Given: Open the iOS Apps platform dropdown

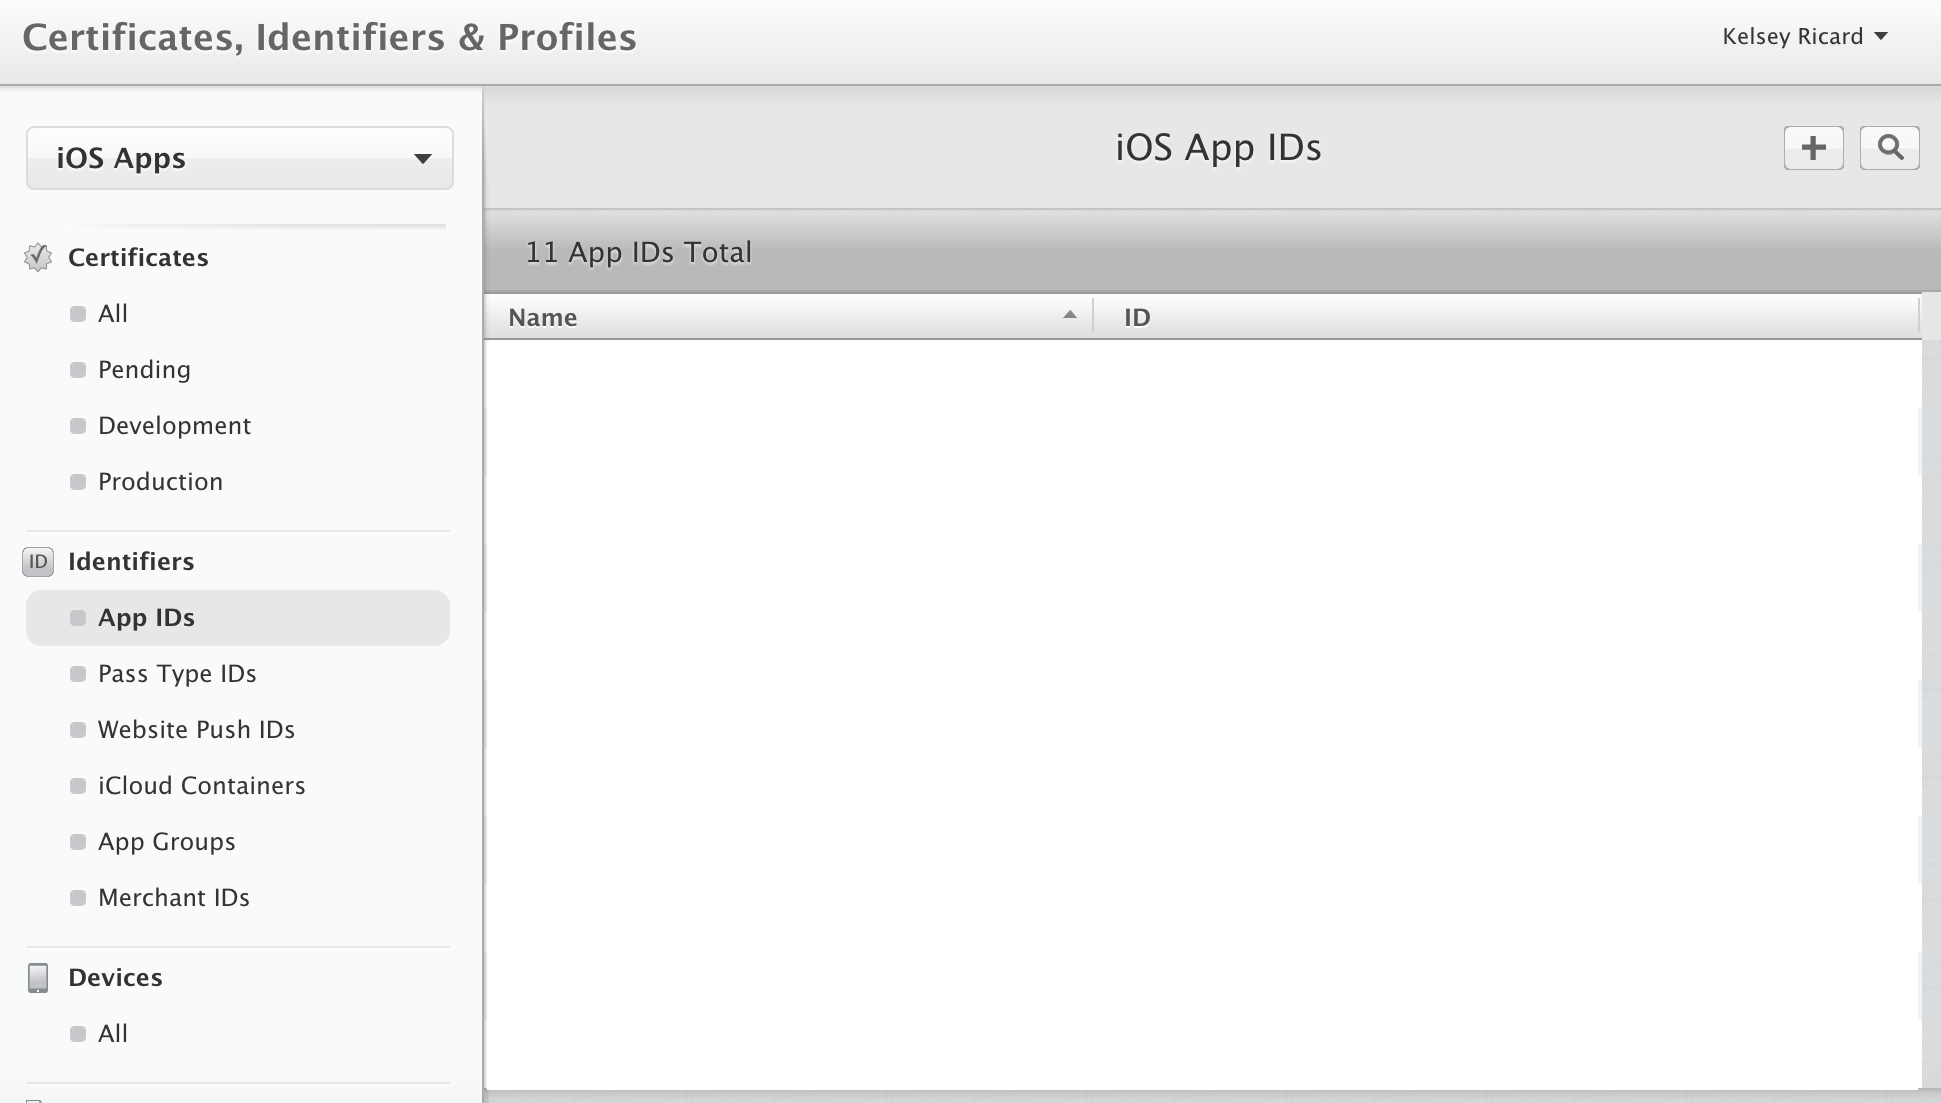Looking at the screenshot, I should (240, 158).
